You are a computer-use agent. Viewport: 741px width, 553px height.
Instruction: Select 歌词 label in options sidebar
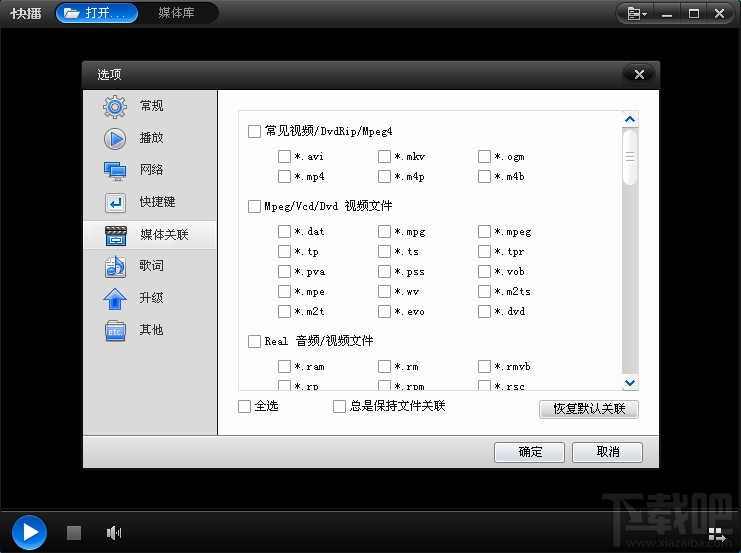pyautogui.click(x=151, y=266)
